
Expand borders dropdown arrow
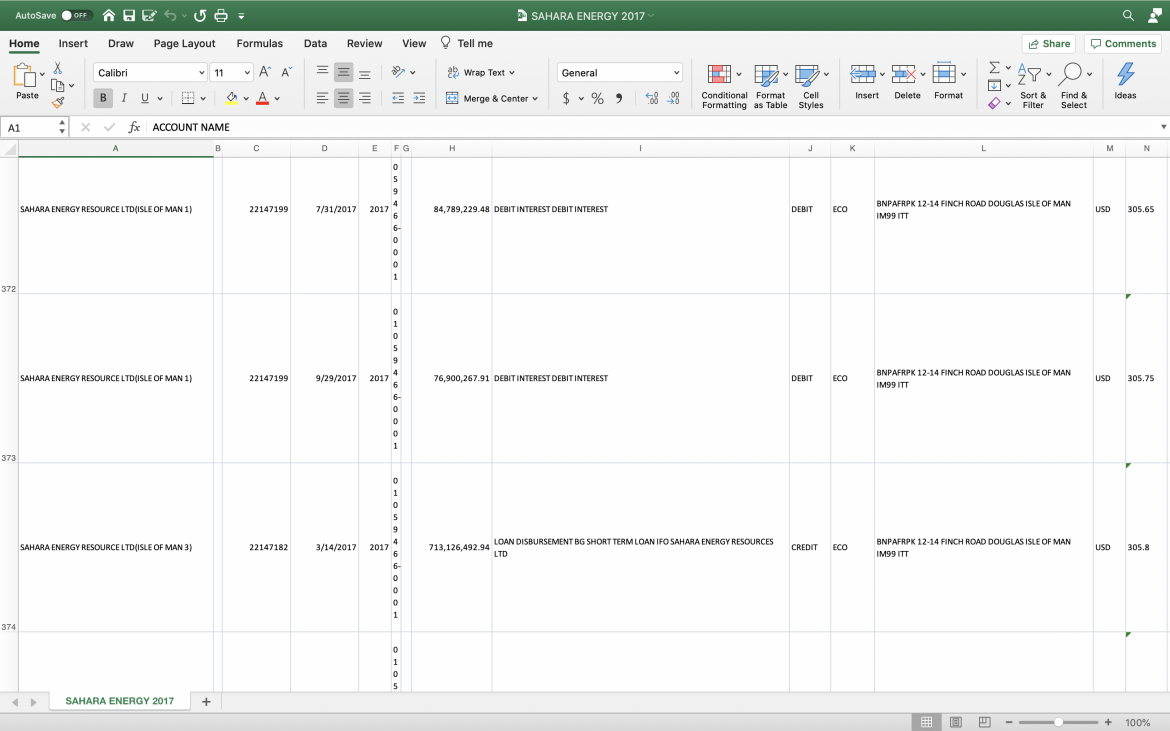[203, 98]
